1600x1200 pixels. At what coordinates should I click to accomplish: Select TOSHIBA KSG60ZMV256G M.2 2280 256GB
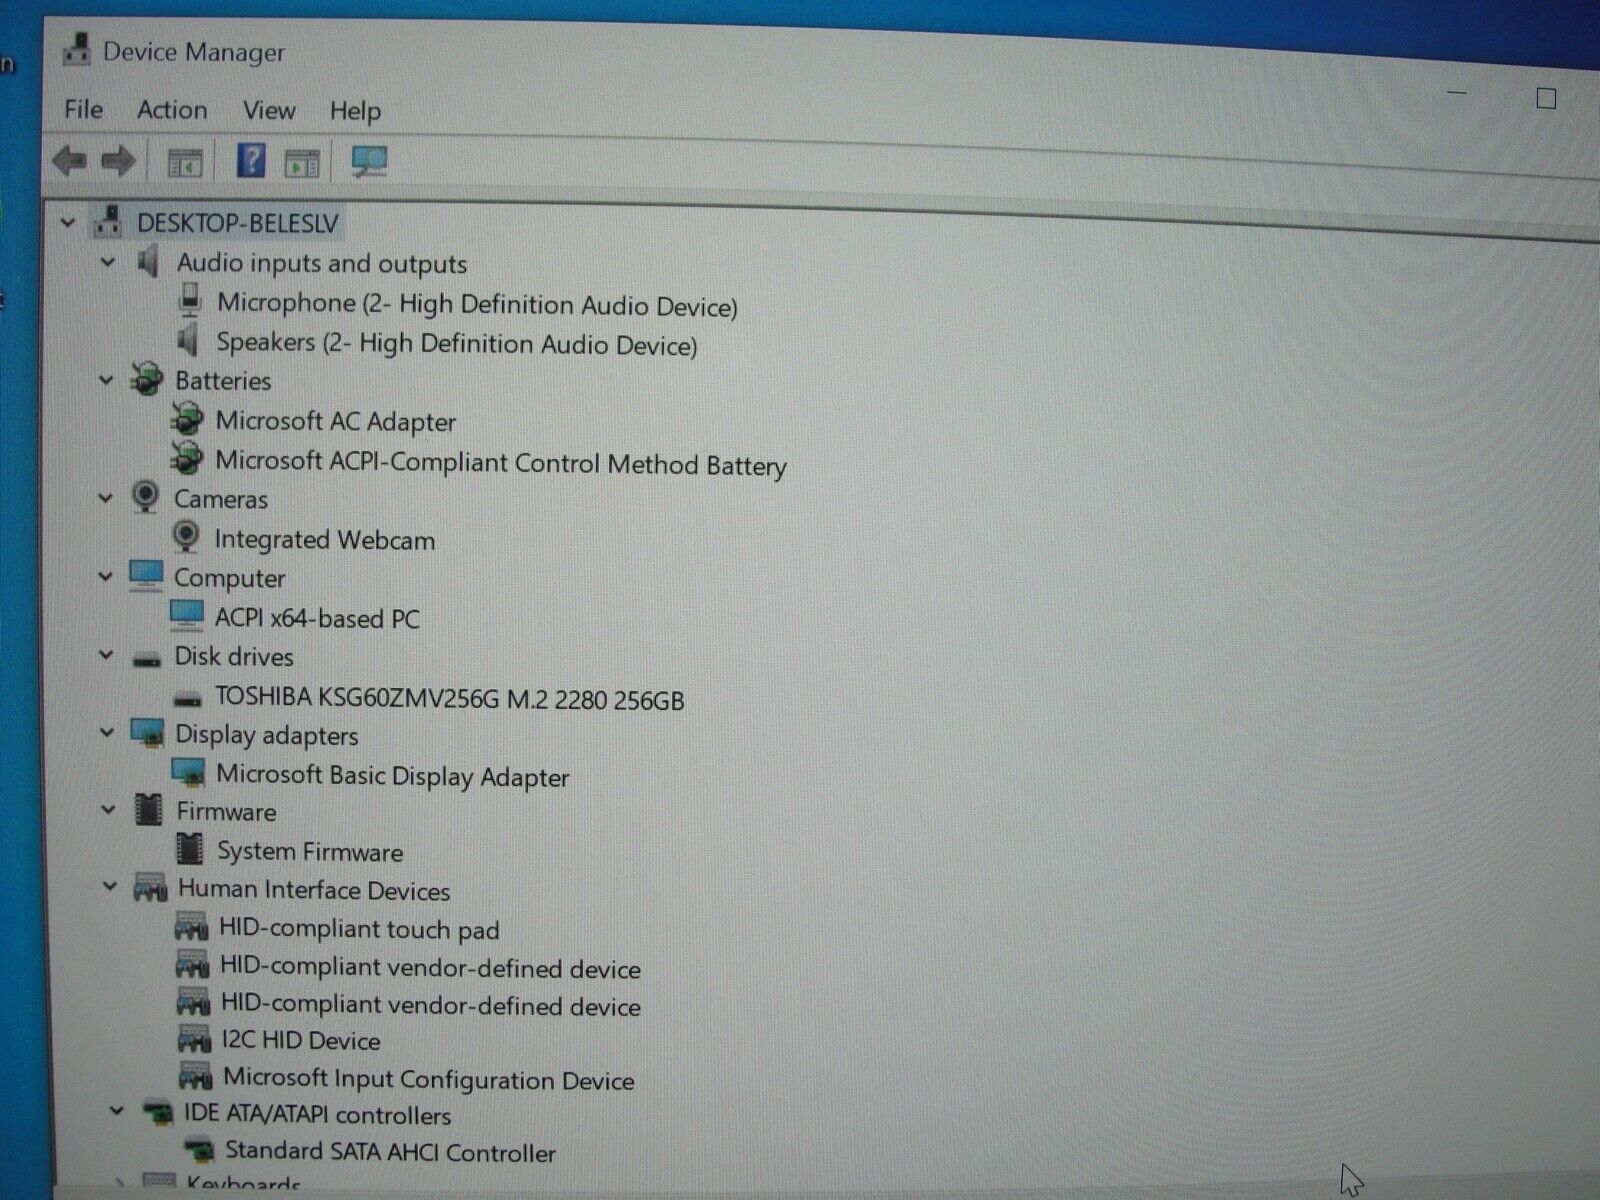coord(449,699)
